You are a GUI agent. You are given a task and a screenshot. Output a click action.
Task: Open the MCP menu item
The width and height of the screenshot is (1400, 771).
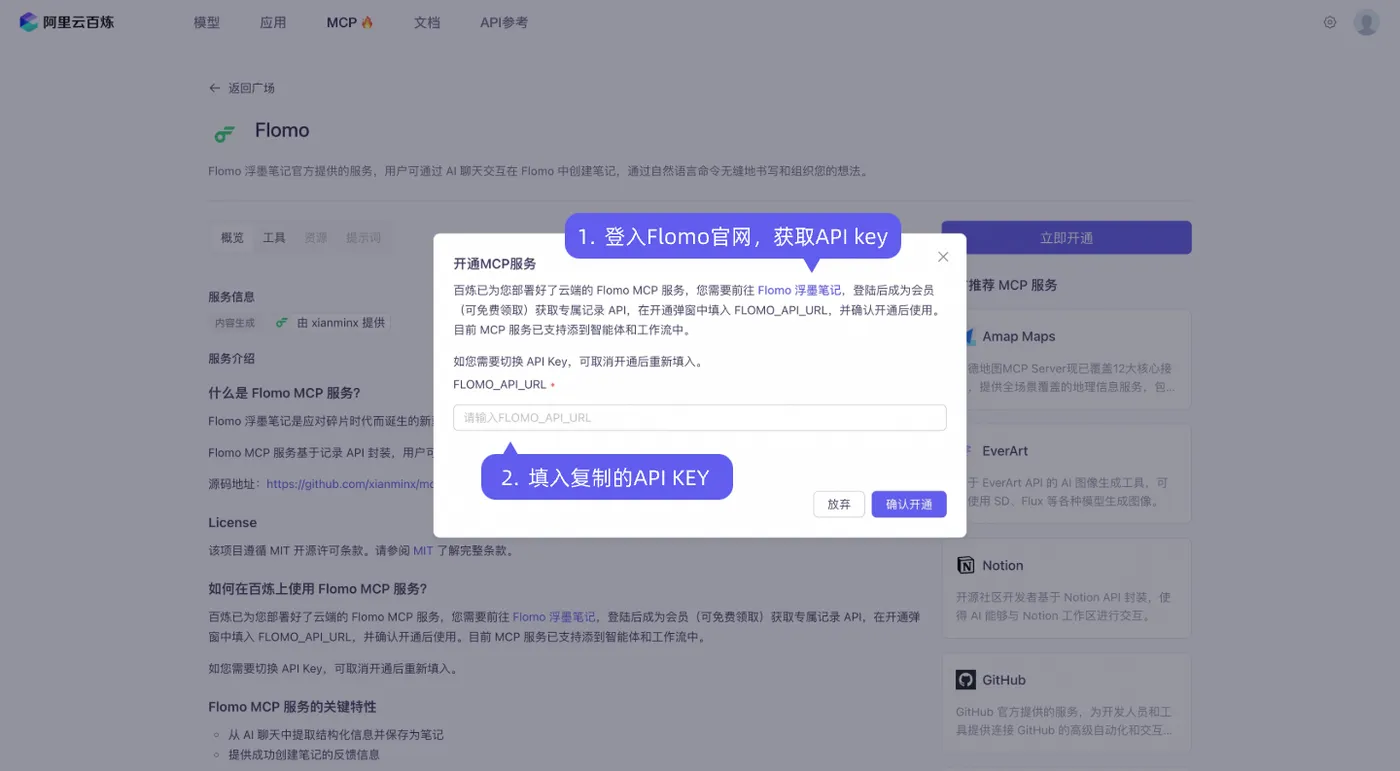[350, 22]
